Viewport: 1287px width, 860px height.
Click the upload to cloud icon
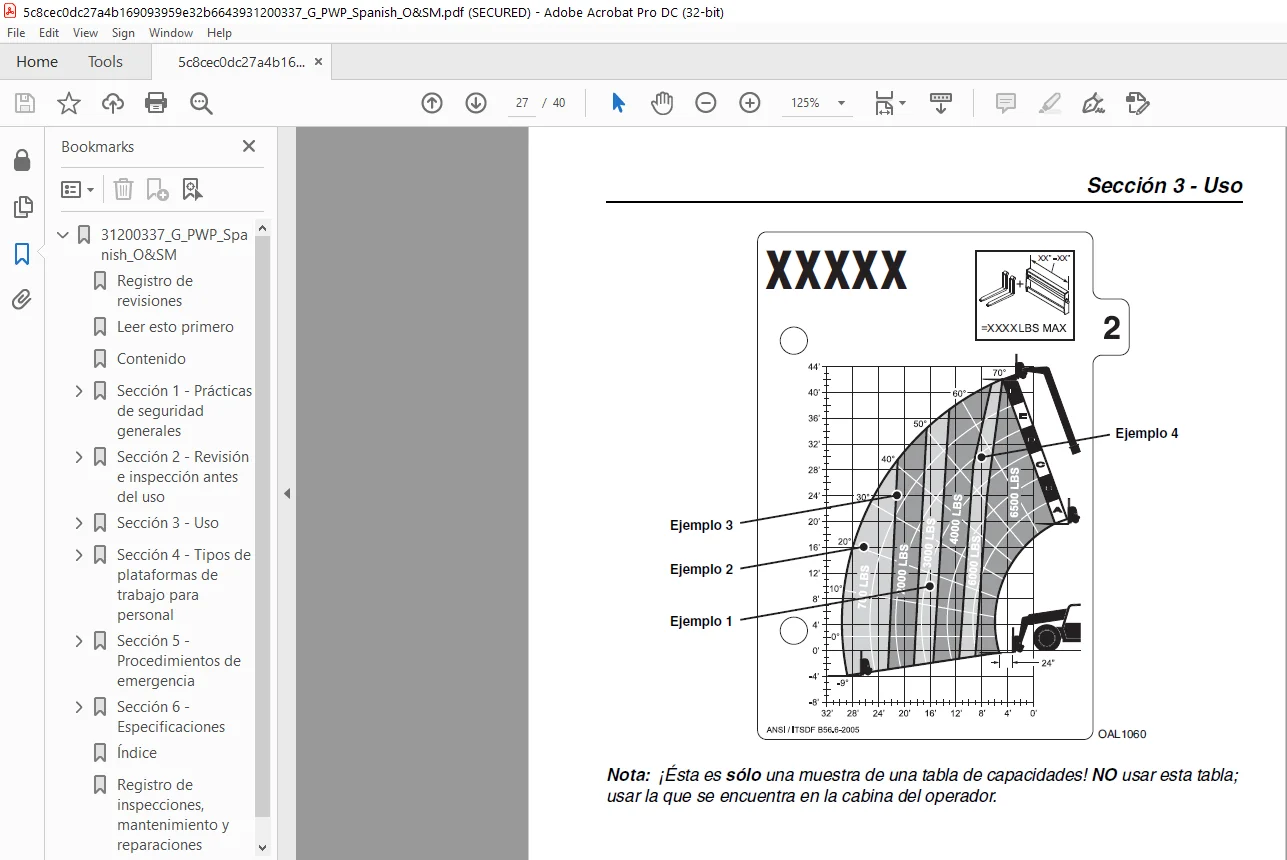pos(113,103)
